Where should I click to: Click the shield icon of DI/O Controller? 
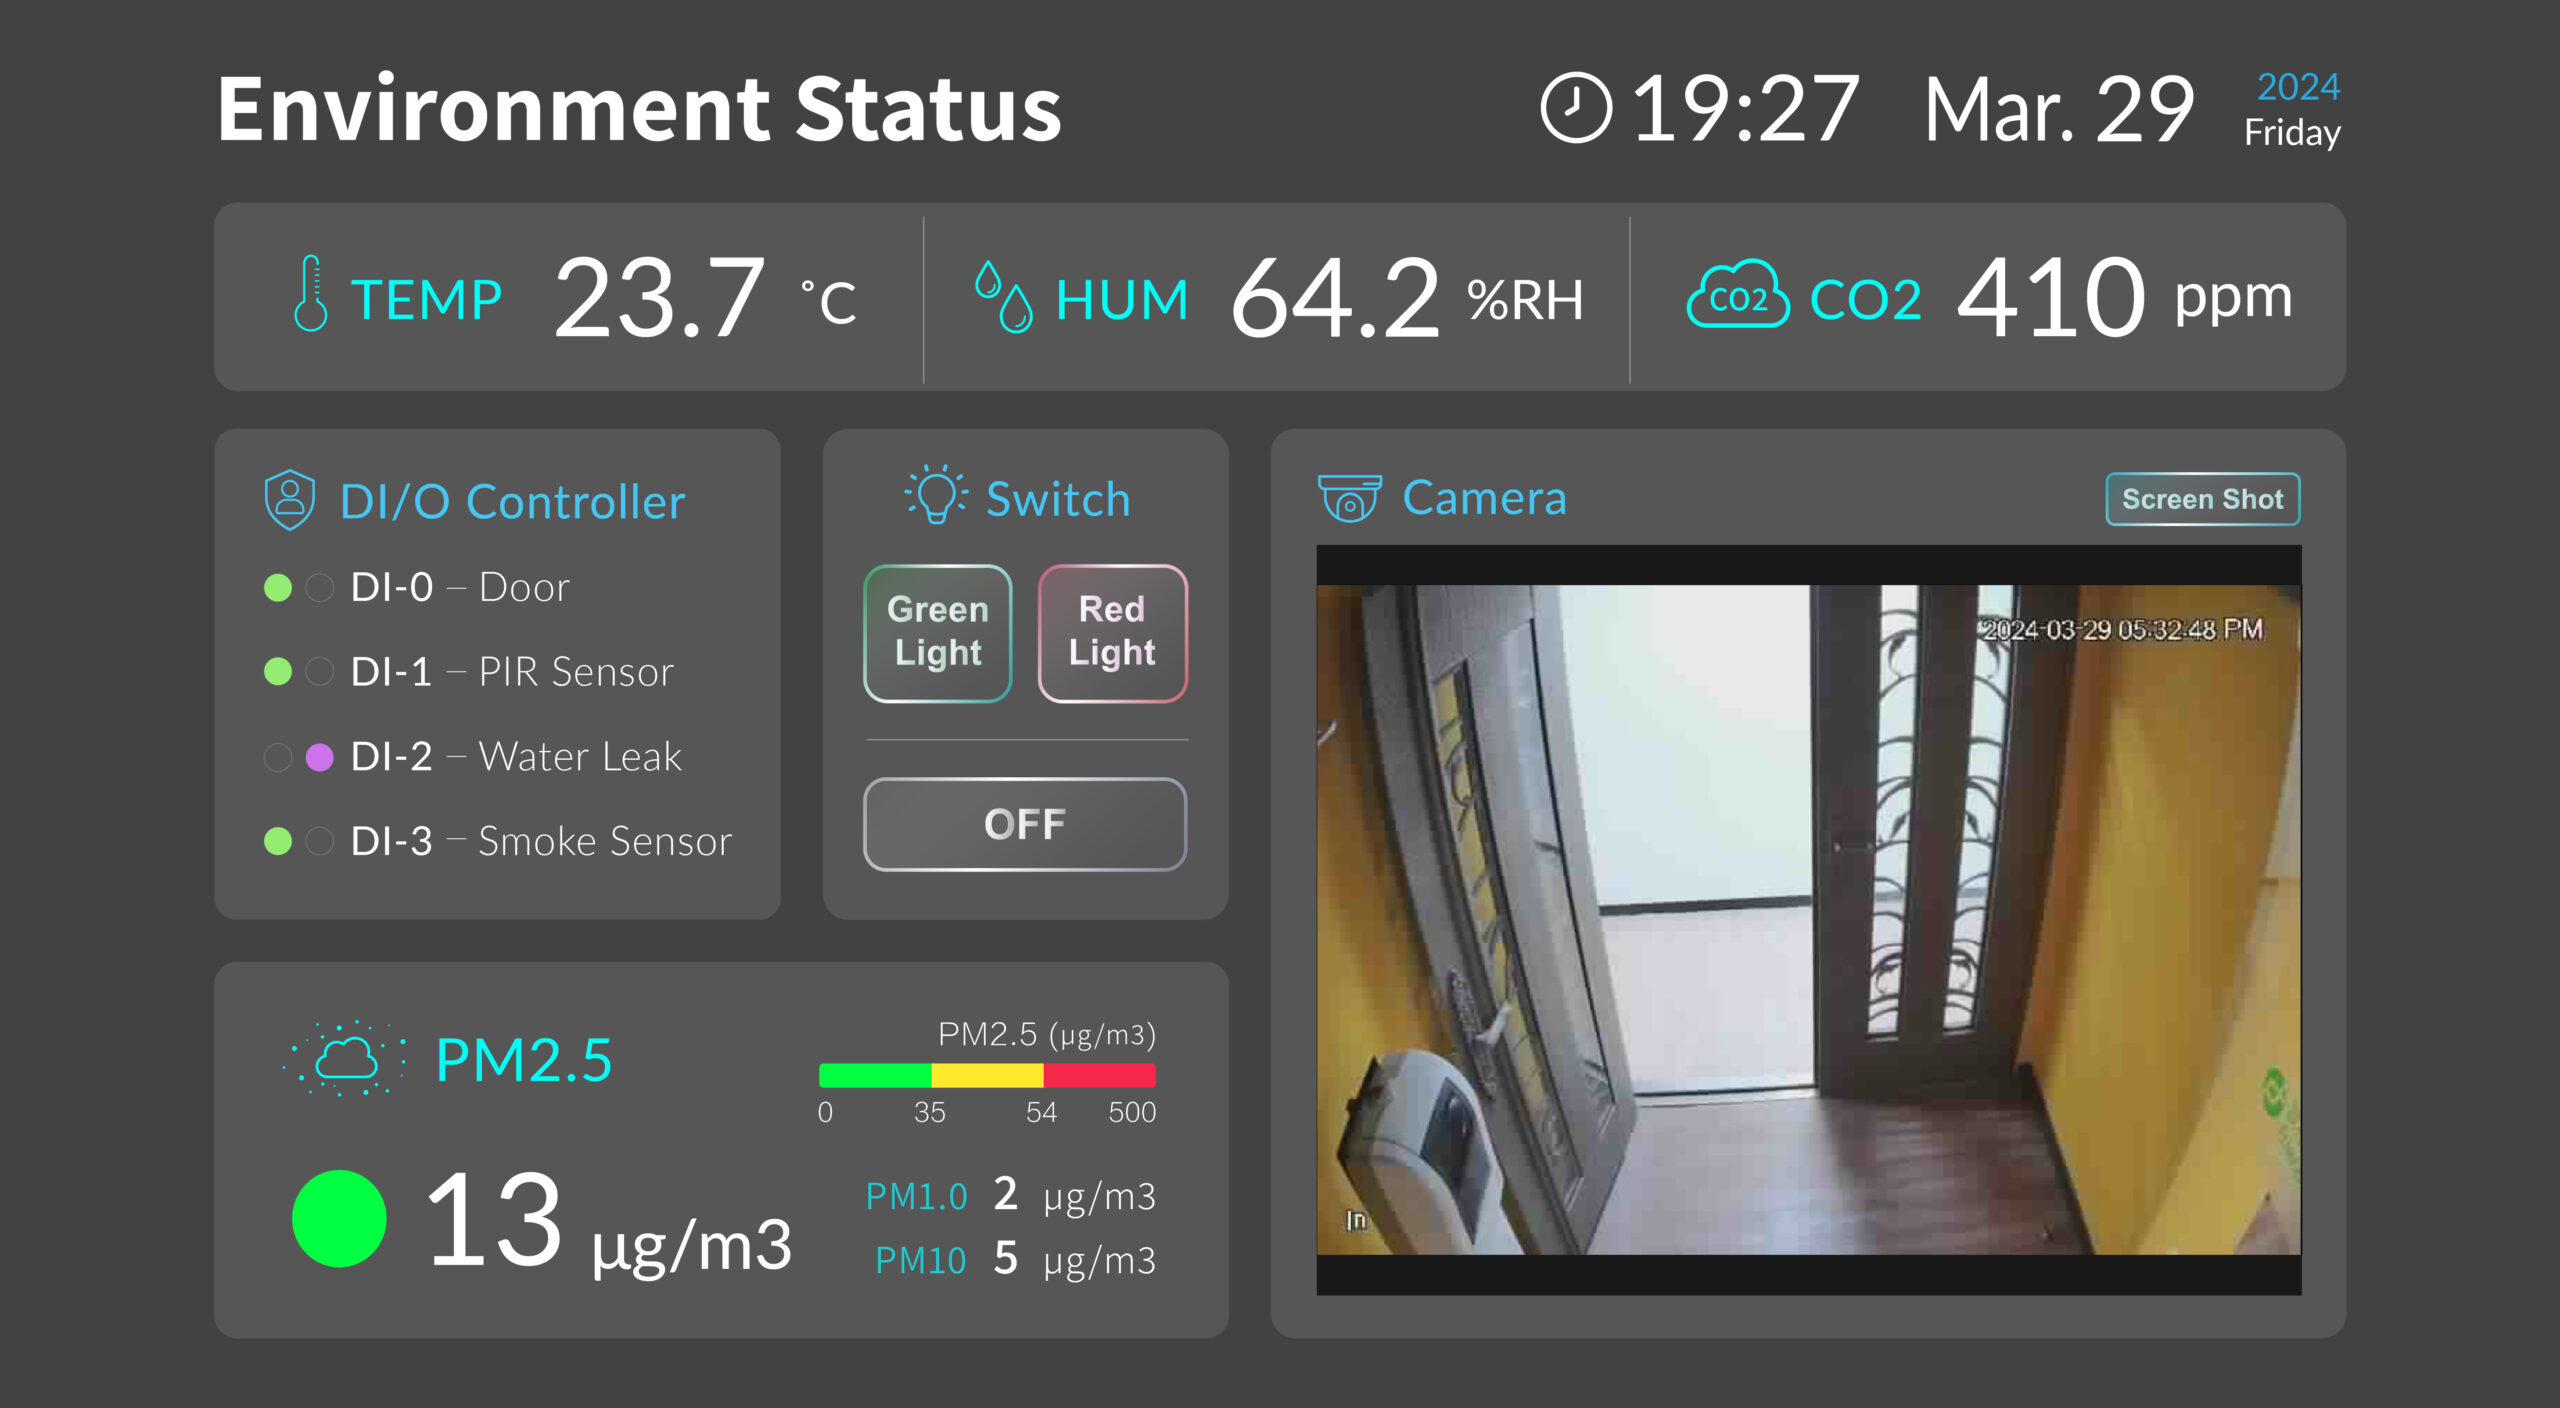click(290, 499)
